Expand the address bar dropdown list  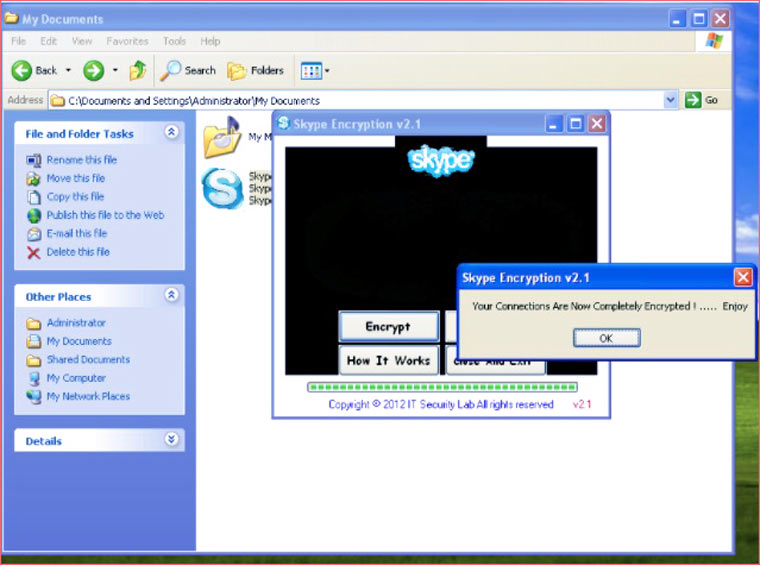pos(670,100)
